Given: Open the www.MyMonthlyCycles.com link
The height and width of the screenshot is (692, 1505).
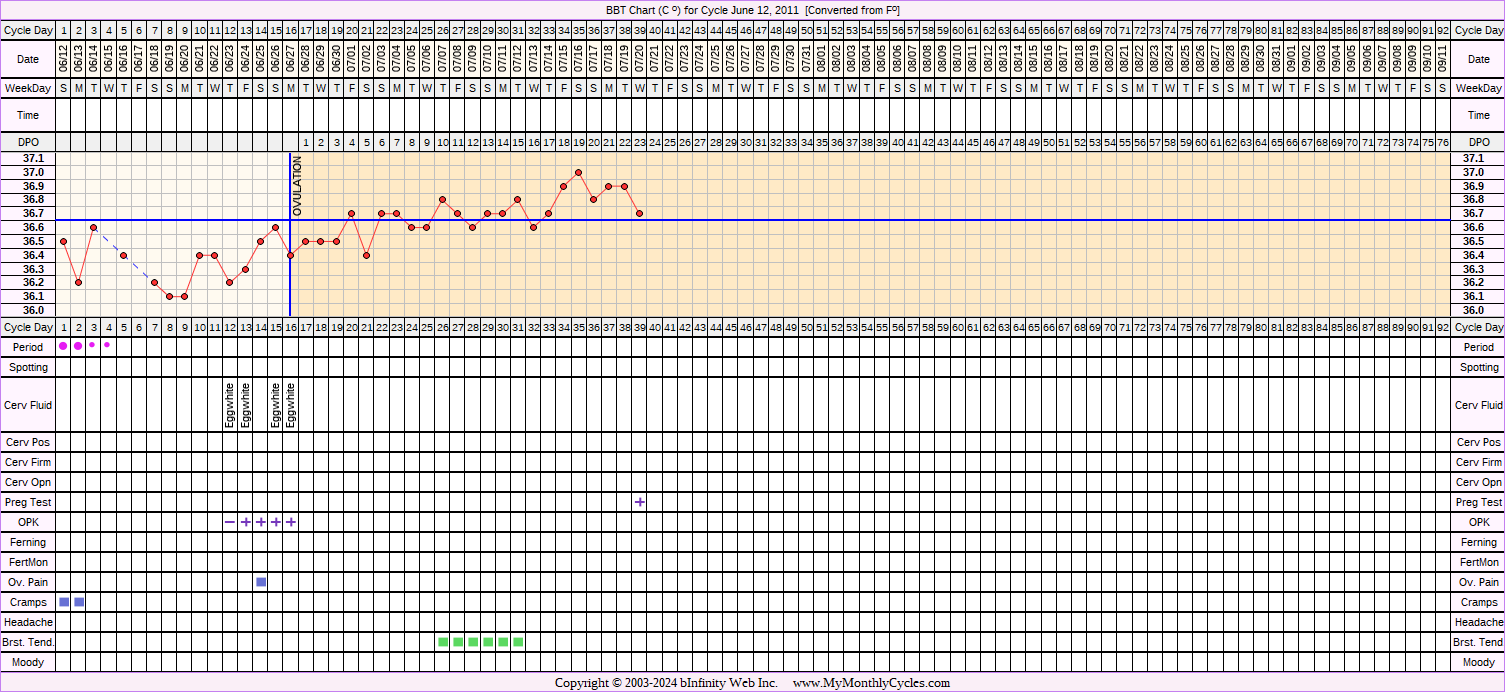Looking at the screenshot, I should tap(871, 683).
